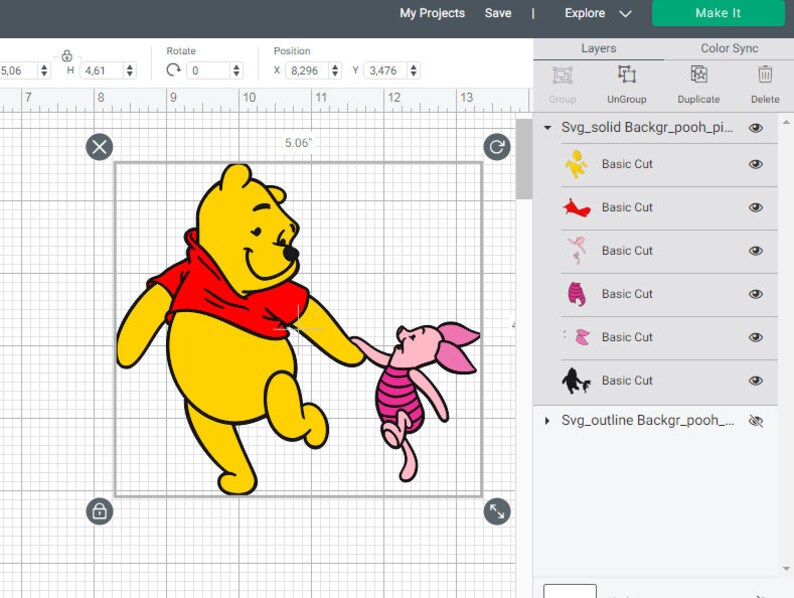Hide the red shirt Basic Cut layer

coord(756,207)
